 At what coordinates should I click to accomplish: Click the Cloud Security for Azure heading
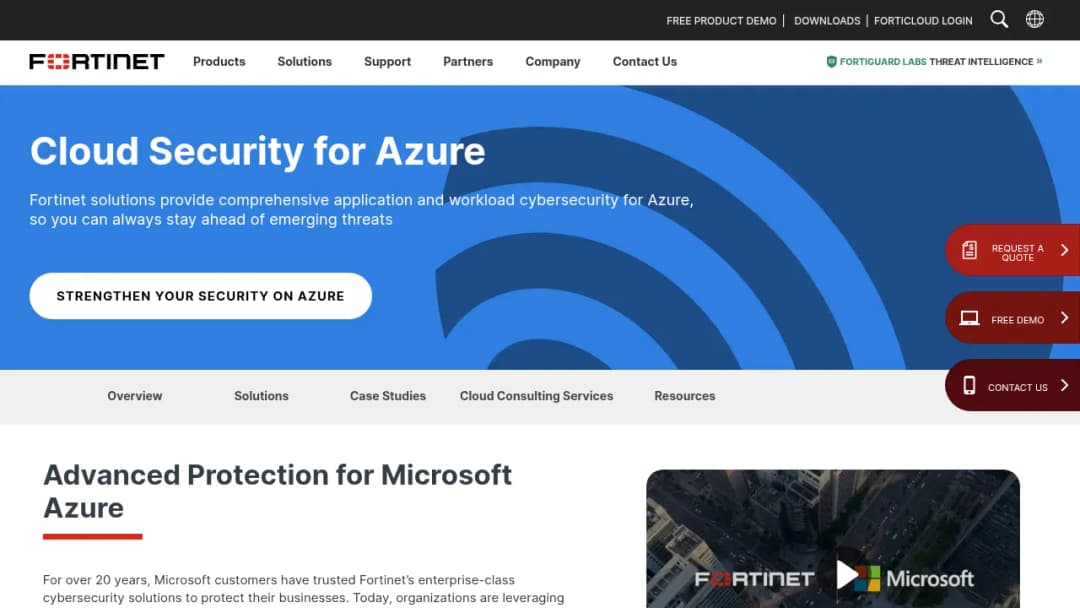tap(257, 151)
